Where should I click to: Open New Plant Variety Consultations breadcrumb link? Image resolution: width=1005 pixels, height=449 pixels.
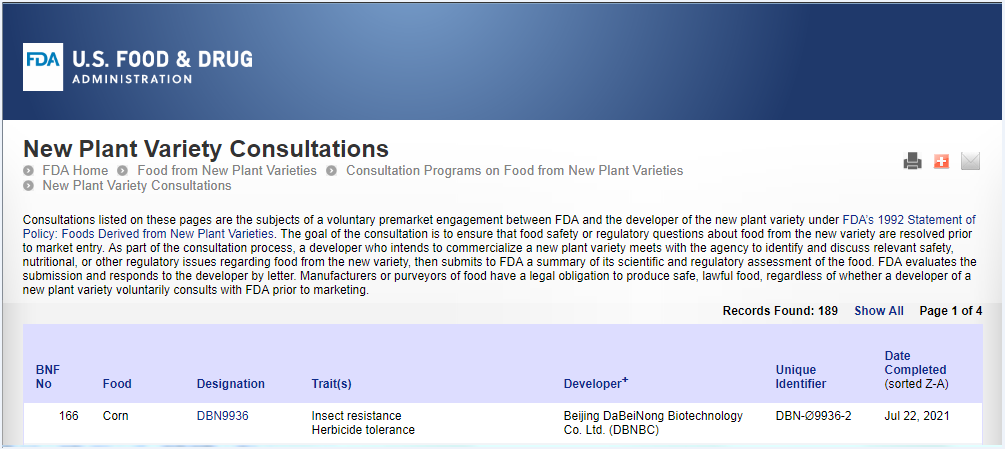pyautogui.click(x=137, y=186)
